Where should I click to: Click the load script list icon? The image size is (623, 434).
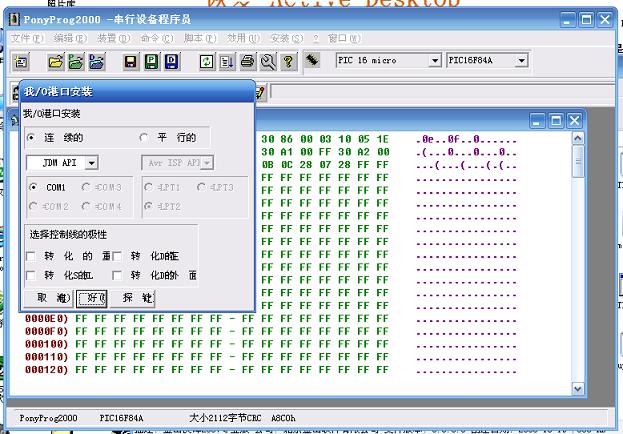227,62
